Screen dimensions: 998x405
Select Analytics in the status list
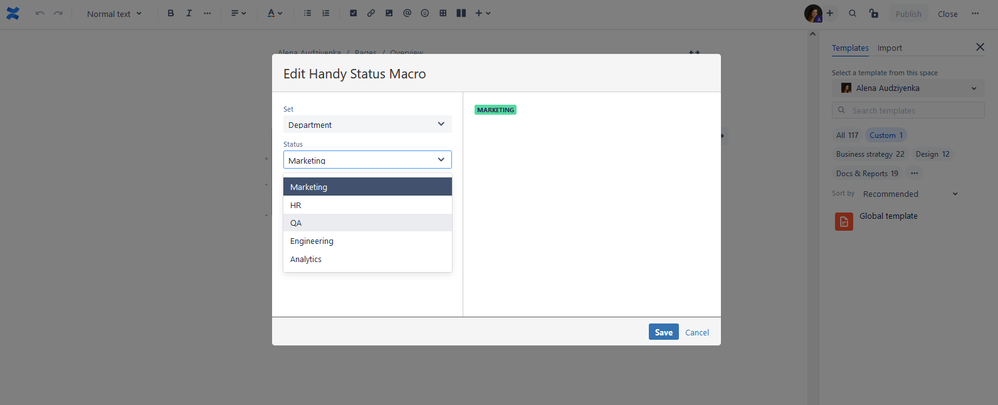coord(367,259)
